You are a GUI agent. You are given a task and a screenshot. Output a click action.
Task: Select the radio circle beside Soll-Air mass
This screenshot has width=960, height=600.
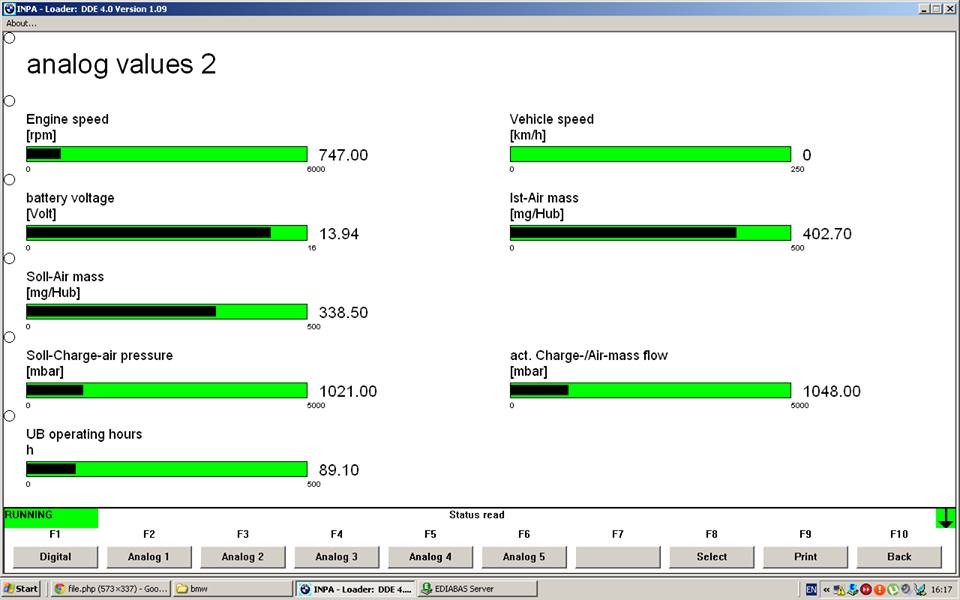(x=10, y=258)
